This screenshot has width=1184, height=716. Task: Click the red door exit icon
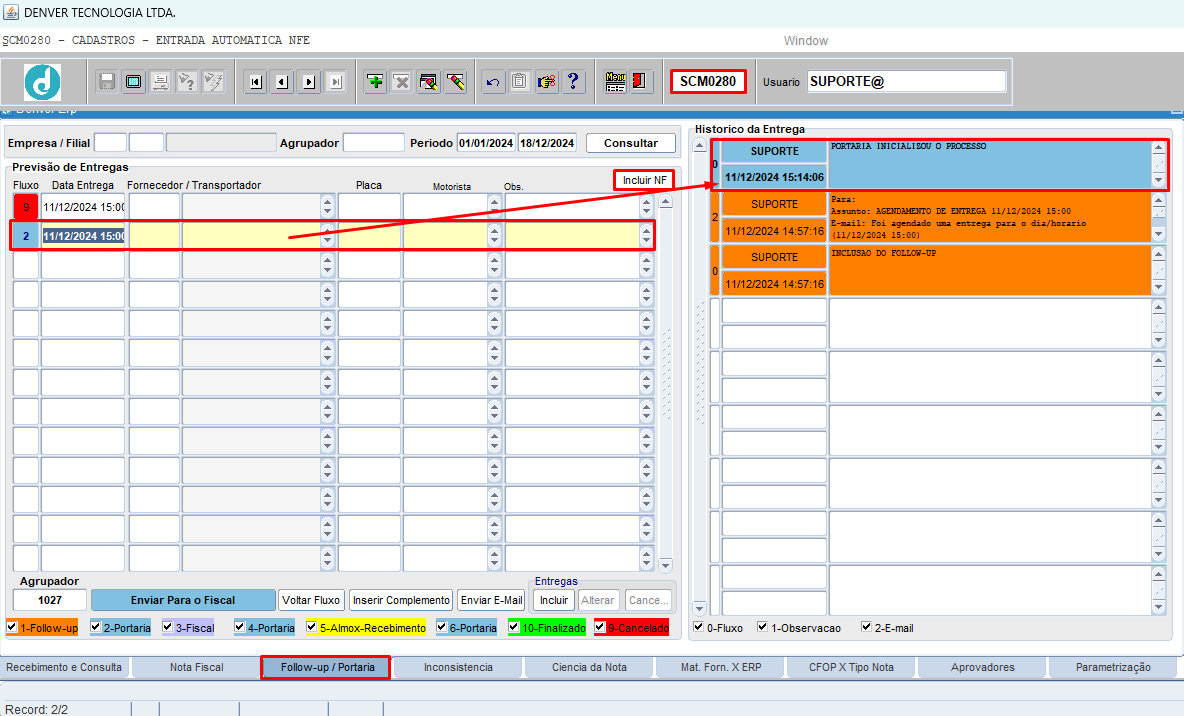[640, 82]
